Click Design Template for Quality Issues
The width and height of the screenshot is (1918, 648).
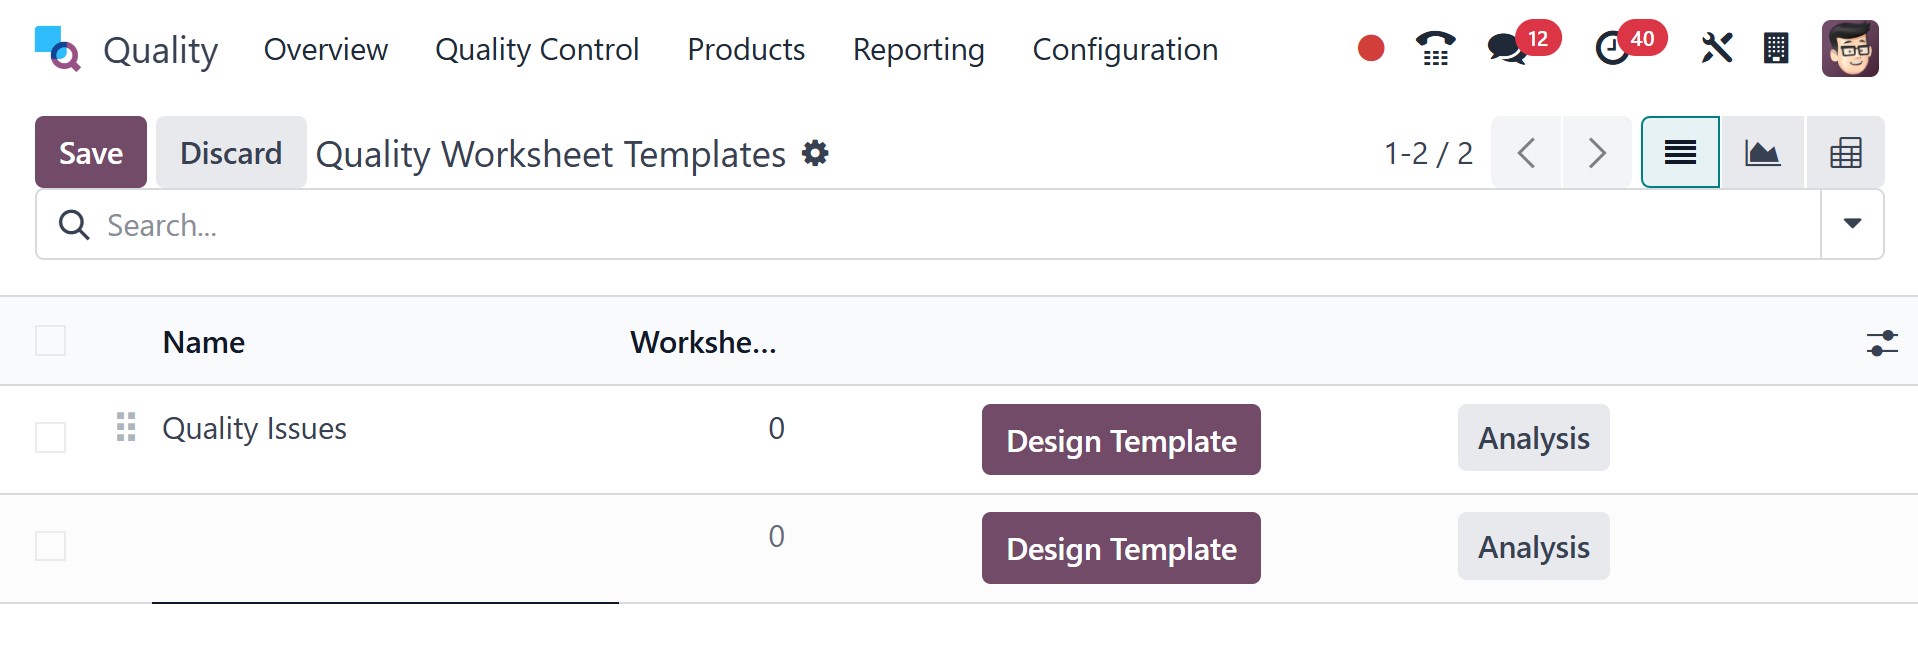1121,440
